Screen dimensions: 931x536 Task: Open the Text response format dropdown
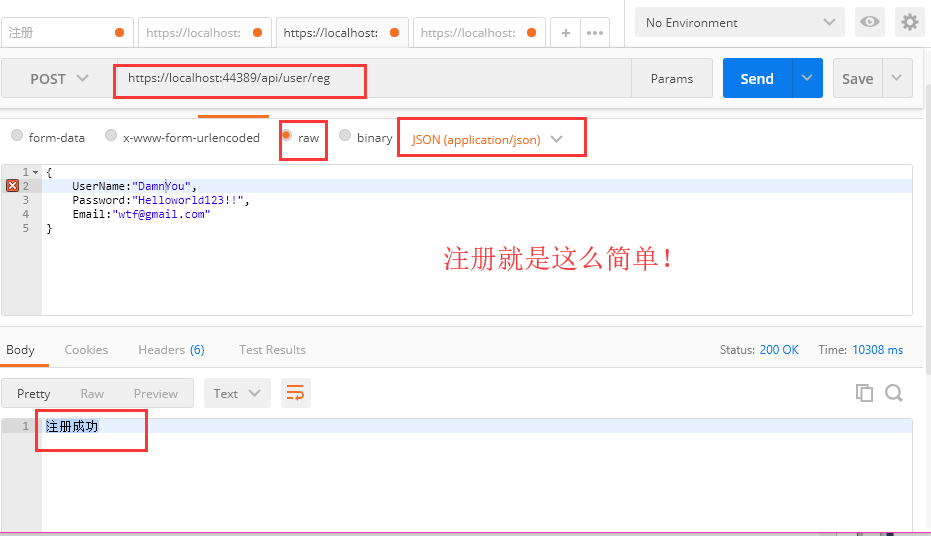237,393
